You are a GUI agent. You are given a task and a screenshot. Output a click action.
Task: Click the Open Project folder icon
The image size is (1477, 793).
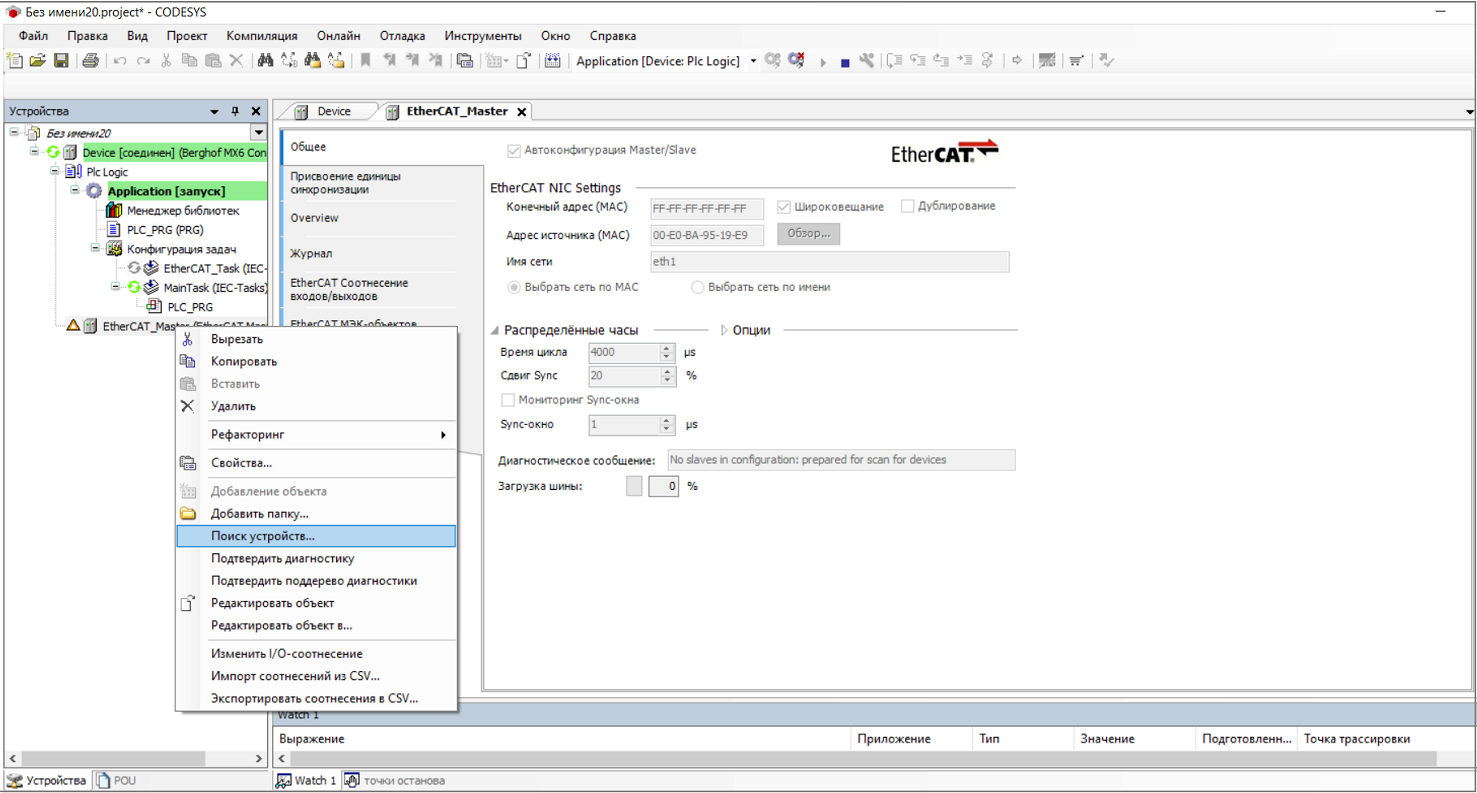tap(38, 61)
